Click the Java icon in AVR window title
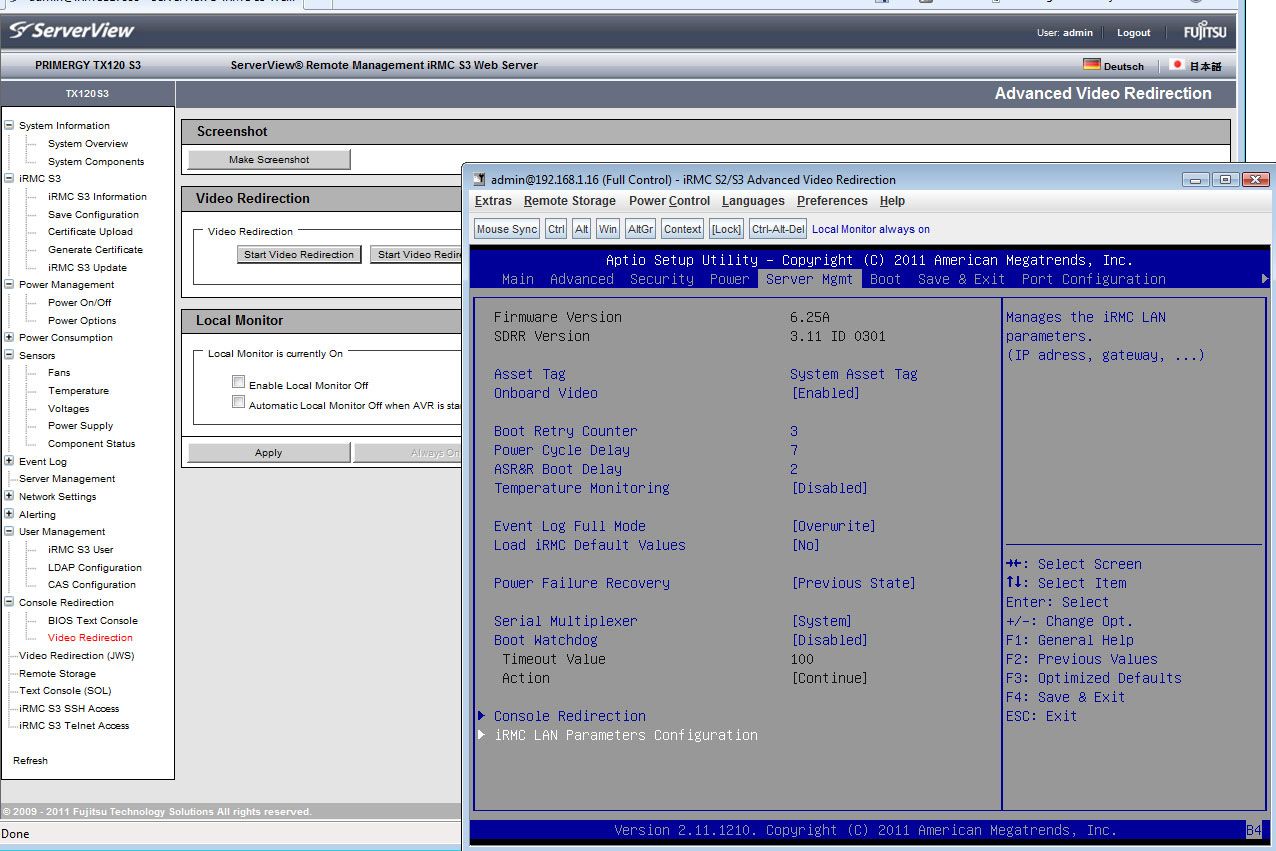Viewport: 1276px width, 851px height. [481, 180]
